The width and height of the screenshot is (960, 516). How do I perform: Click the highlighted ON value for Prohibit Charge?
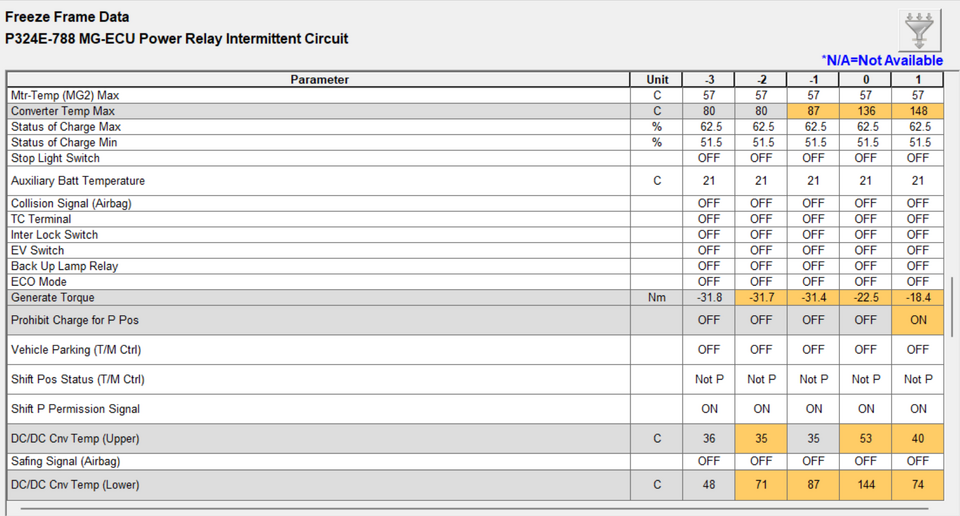[x=918, y=320]
